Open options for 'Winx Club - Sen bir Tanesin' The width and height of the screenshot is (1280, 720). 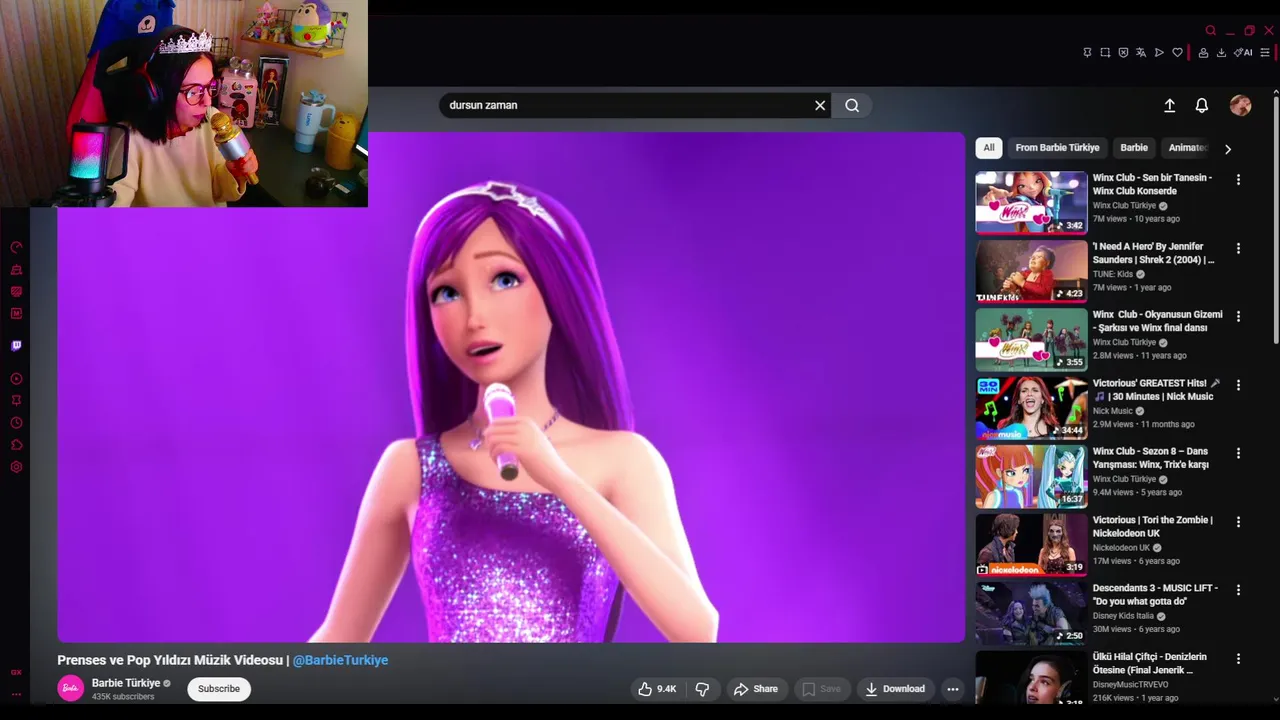pos(1238,180)
